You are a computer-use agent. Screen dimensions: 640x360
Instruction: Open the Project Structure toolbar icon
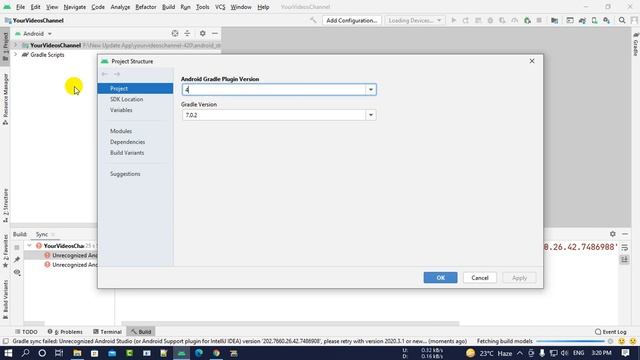click(554, 20)
